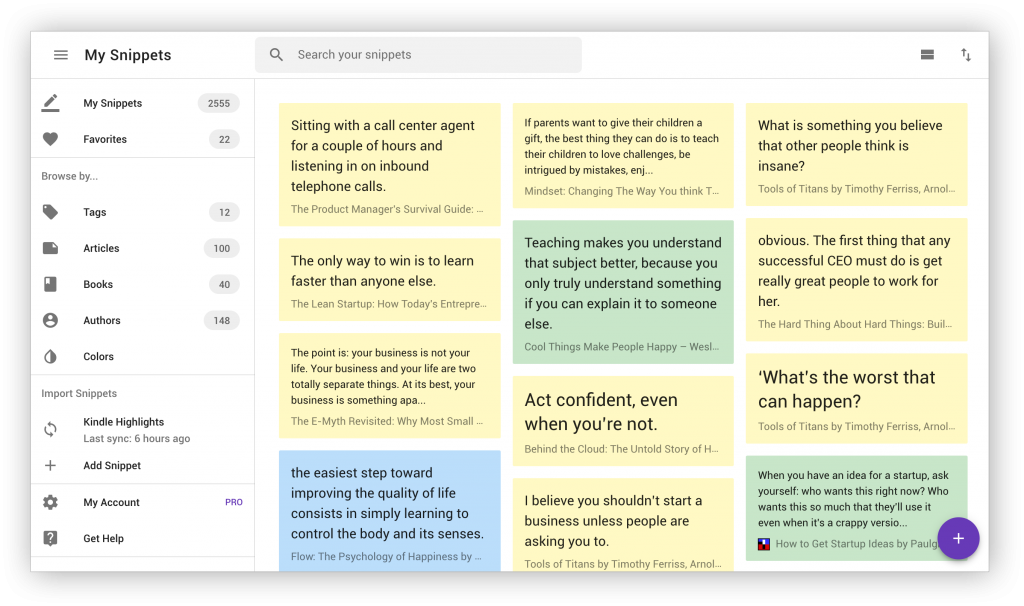Screen dimensions: 1024x606
Task: Browse snippets by Tags
Action: click(x=95, y=212)
